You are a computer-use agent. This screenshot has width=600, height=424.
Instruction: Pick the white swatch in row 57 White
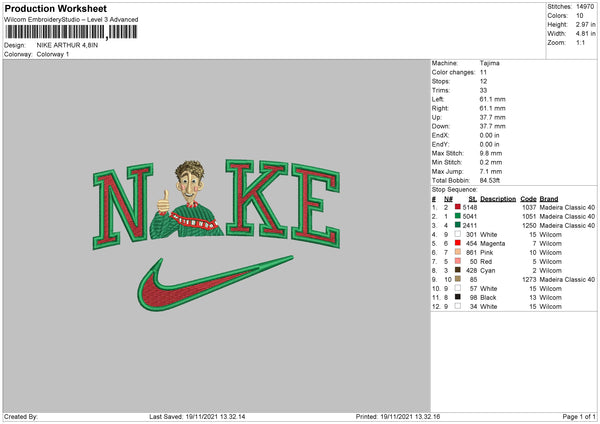[458, 288]
